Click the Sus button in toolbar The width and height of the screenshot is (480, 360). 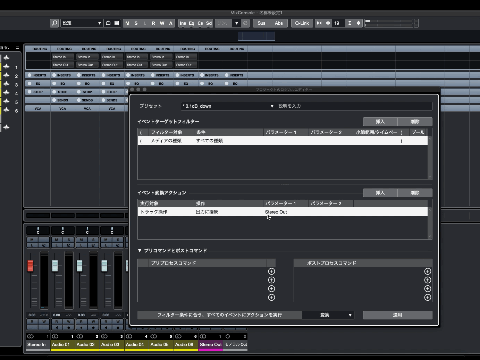coord(262,23)
